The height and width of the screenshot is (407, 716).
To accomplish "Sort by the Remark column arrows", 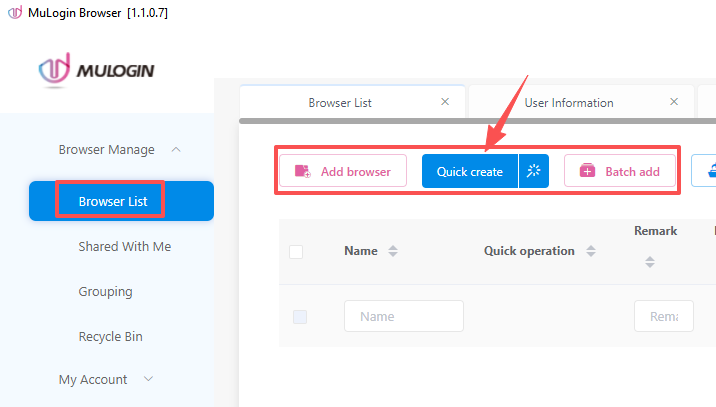I will [x=650, y=262].
